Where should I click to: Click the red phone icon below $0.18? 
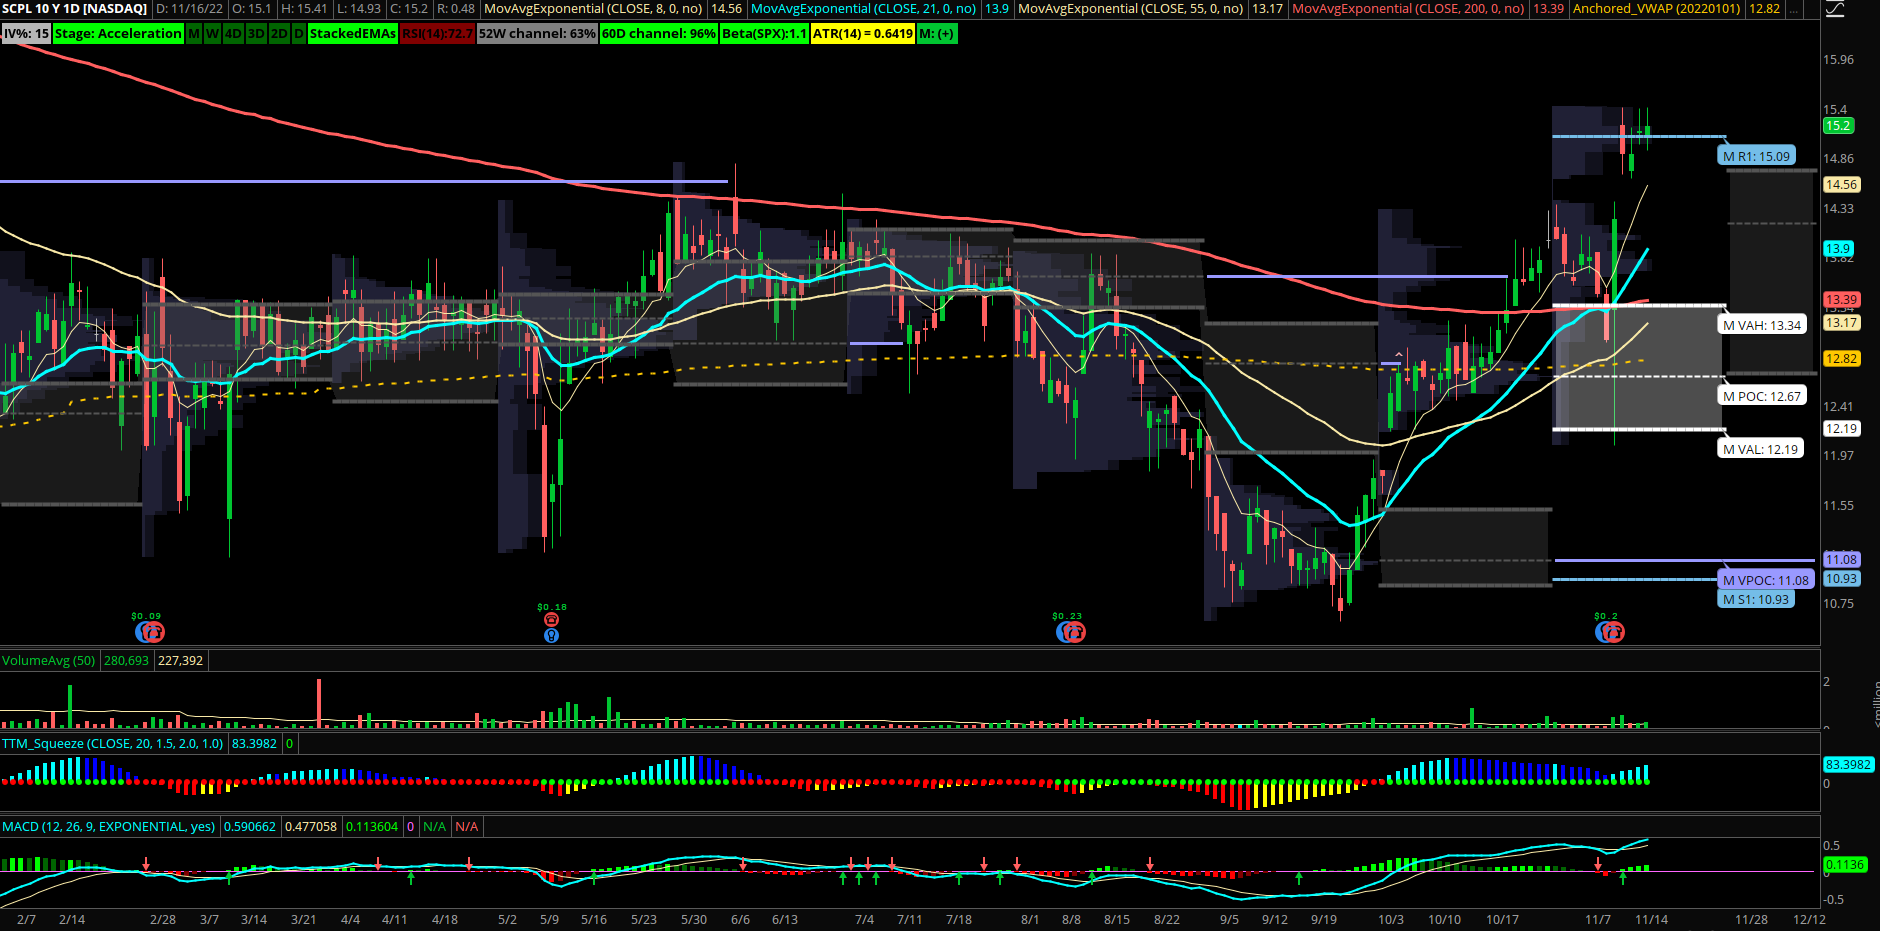pyautogui.click(x=551, y=620)
